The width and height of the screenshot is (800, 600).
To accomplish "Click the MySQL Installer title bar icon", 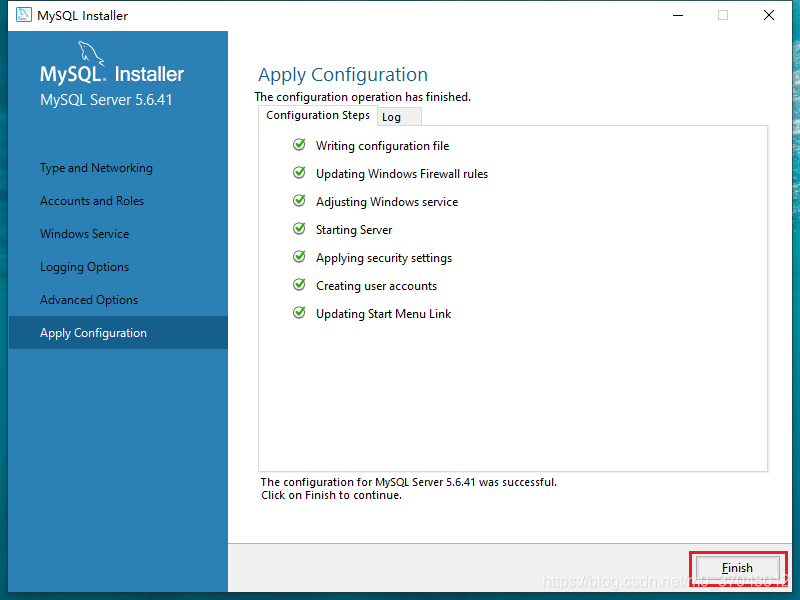I will click(x=23, y=15).
